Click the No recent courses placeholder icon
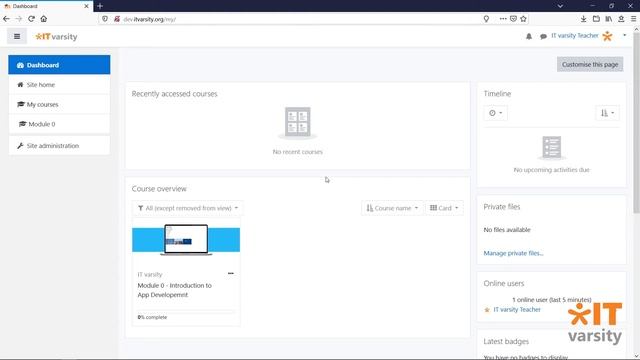The image size is (640, 360). 298,122
